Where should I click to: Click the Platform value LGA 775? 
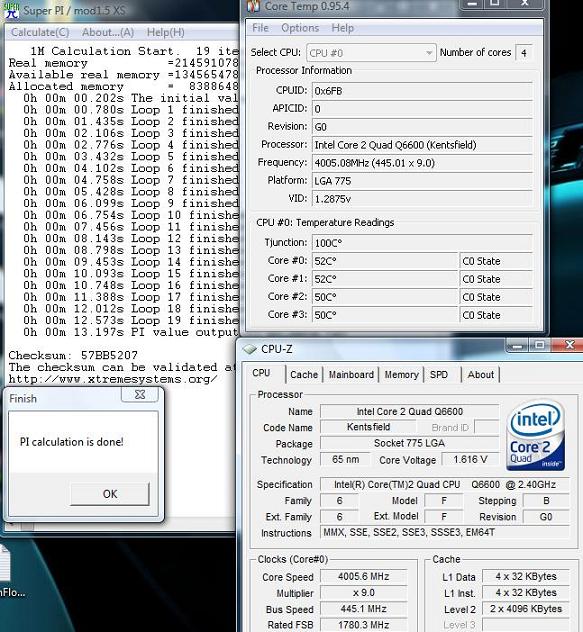[x=422, y=181]
